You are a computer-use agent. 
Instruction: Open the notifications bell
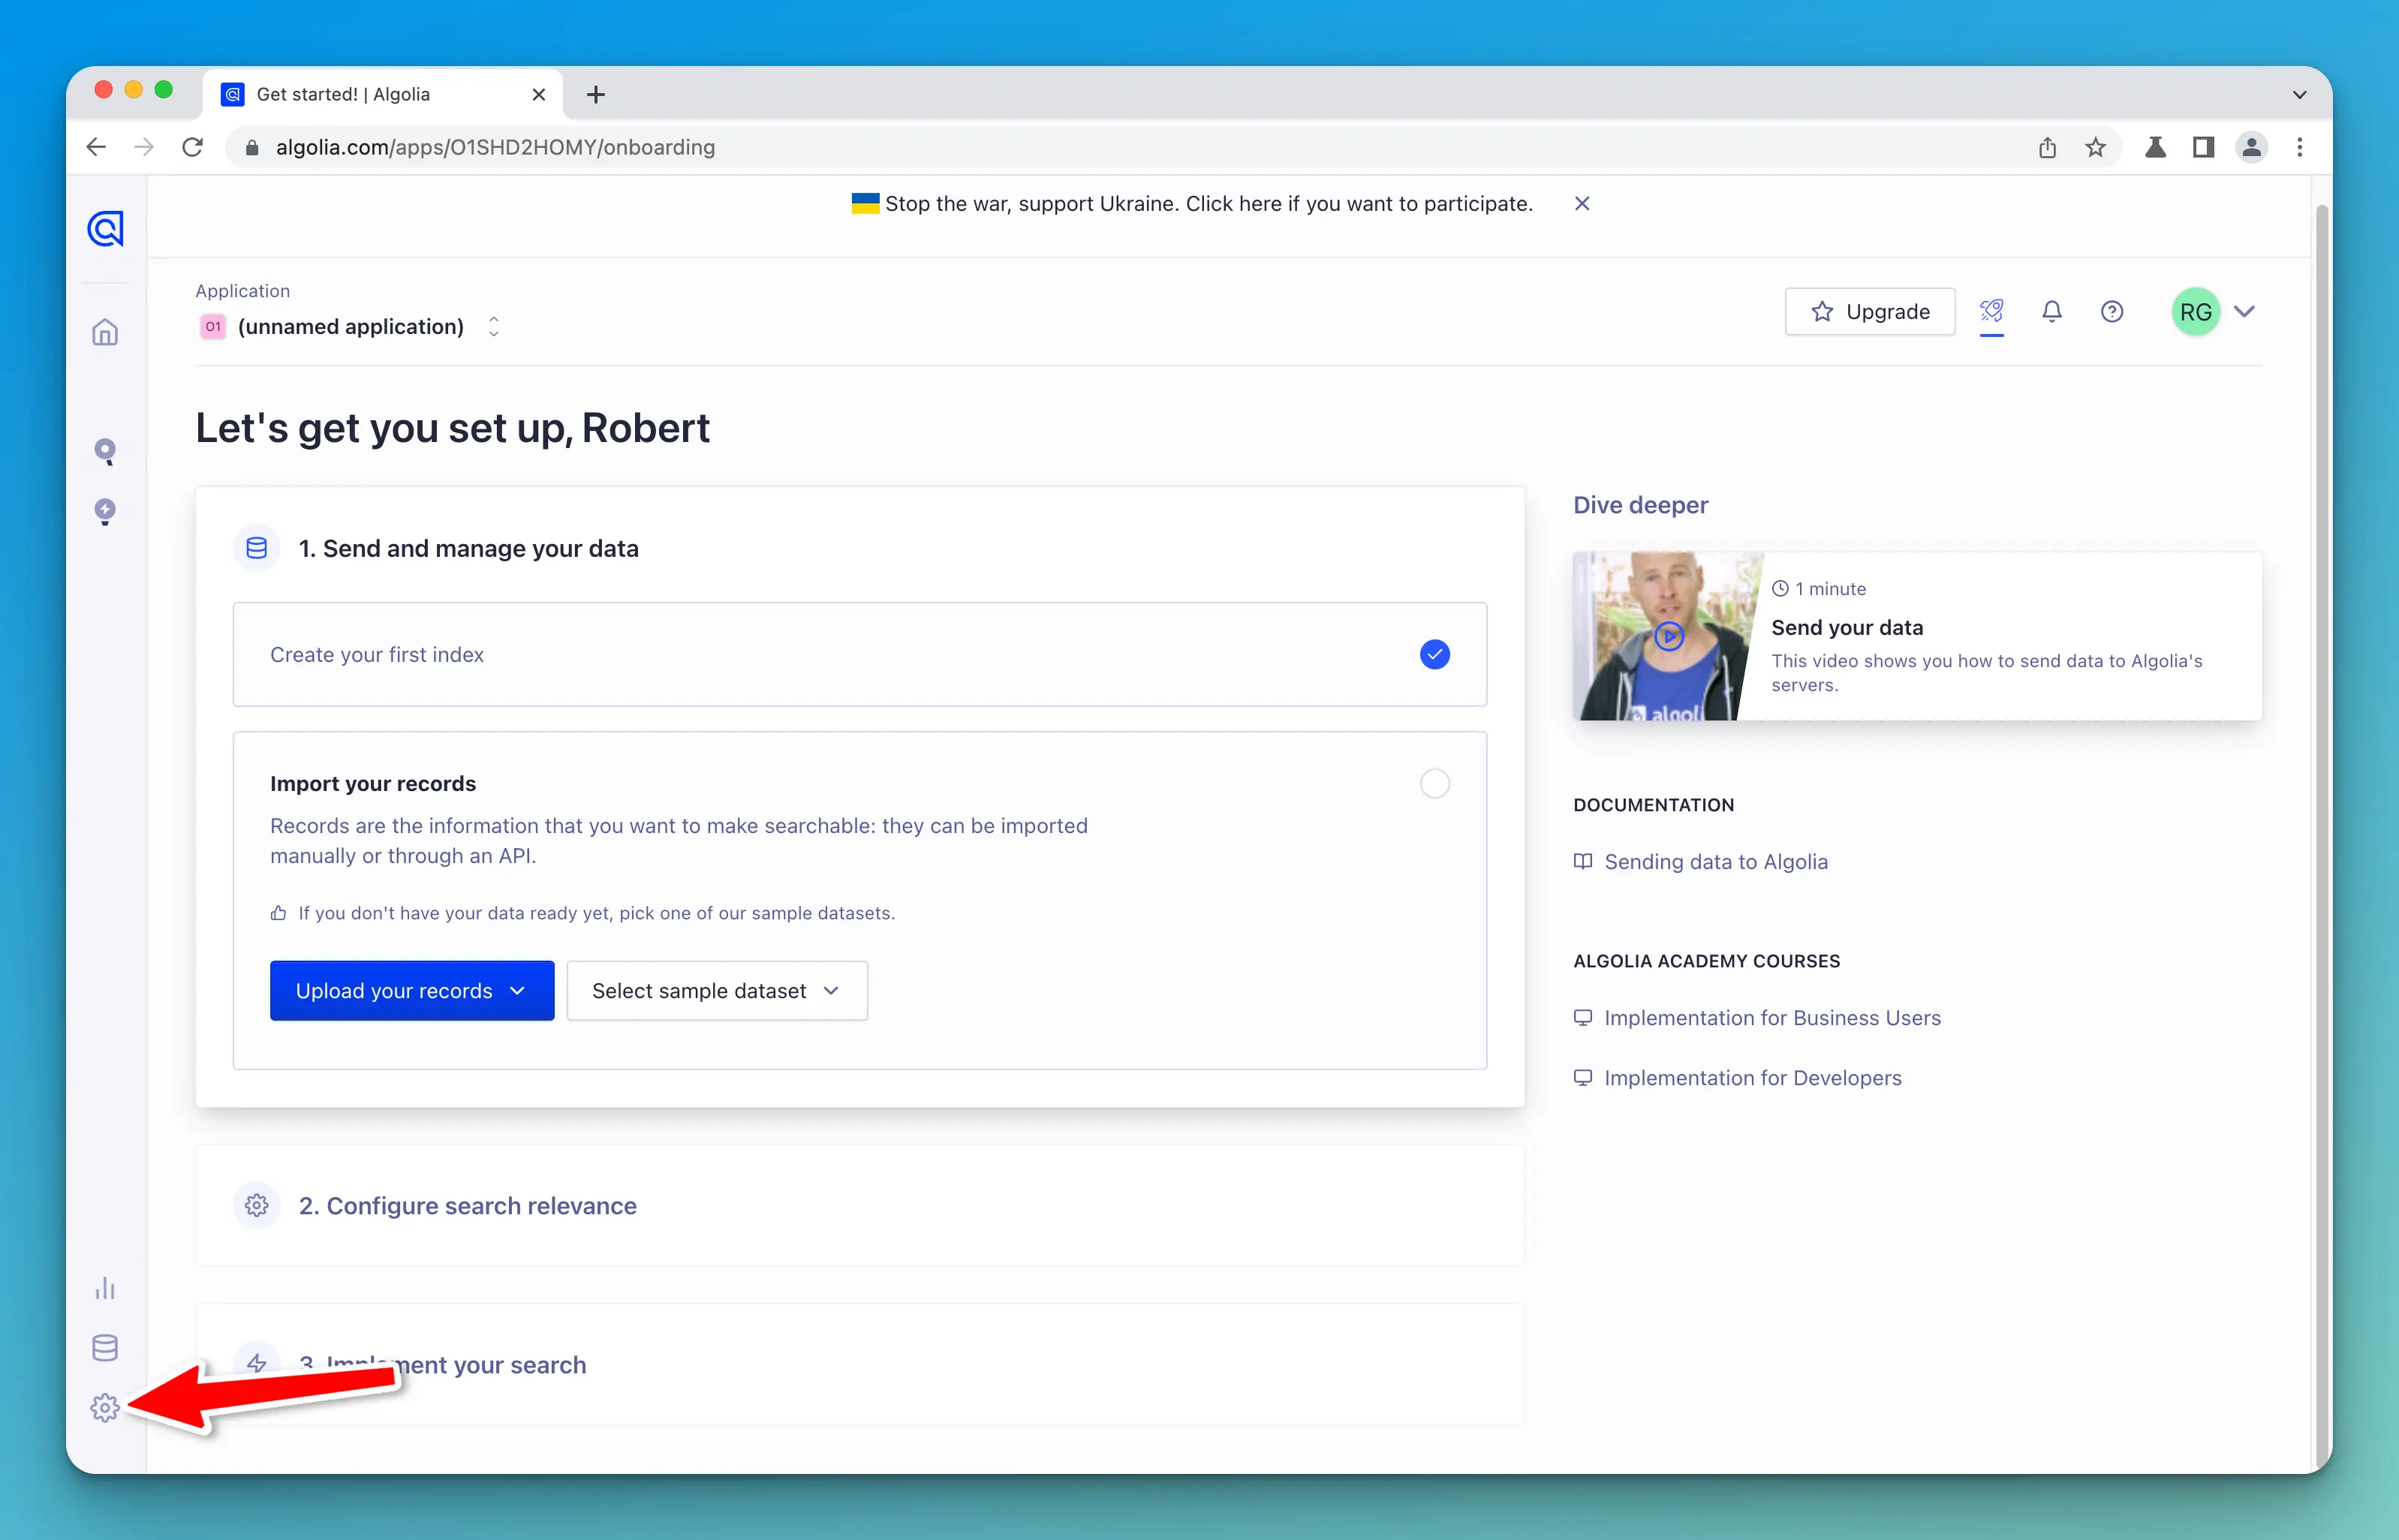point(2051,312)
